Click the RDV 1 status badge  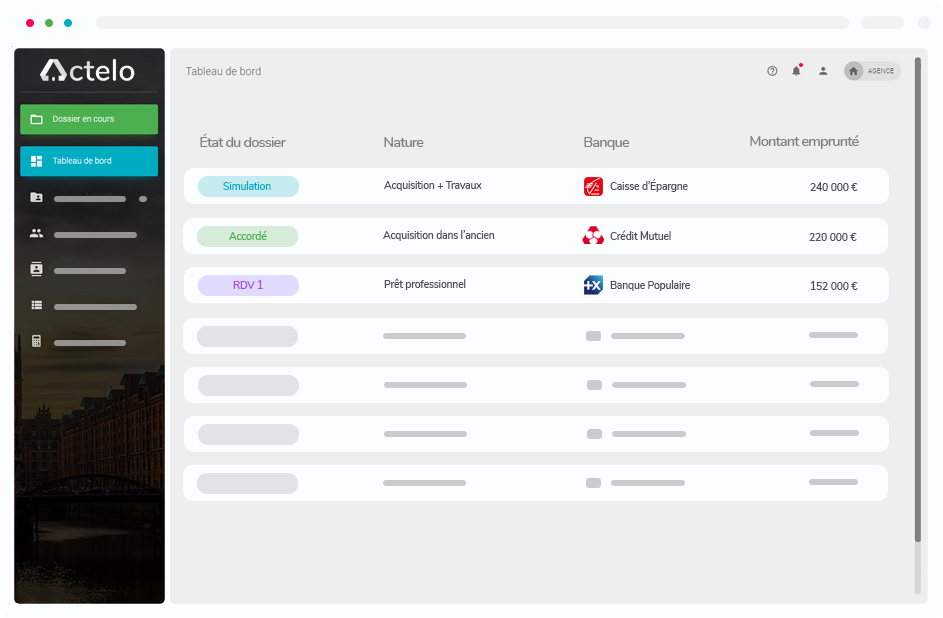248,286
